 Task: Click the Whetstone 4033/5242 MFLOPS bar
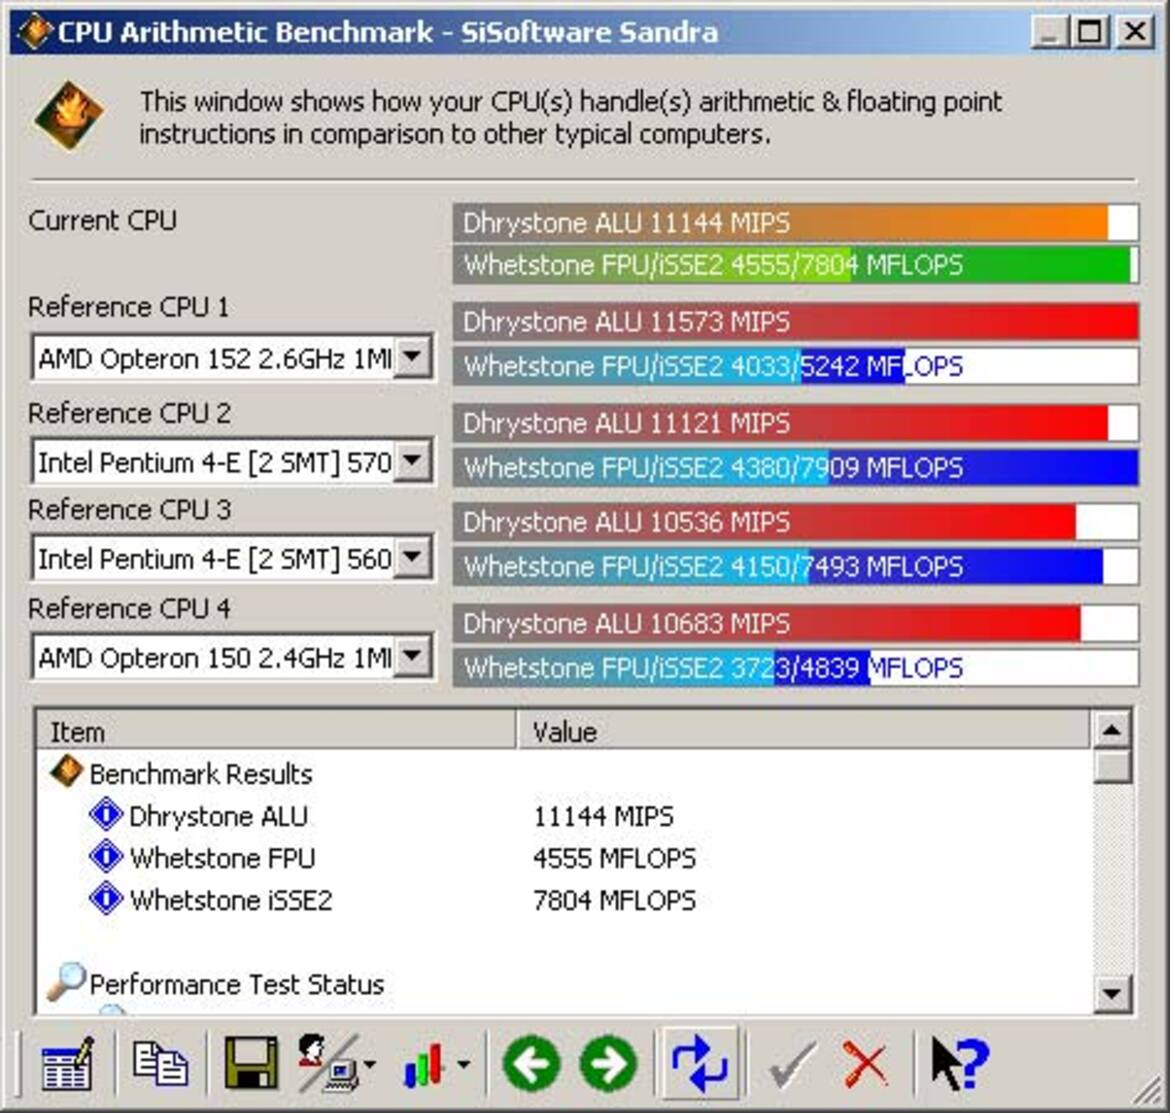coord(795,366)
